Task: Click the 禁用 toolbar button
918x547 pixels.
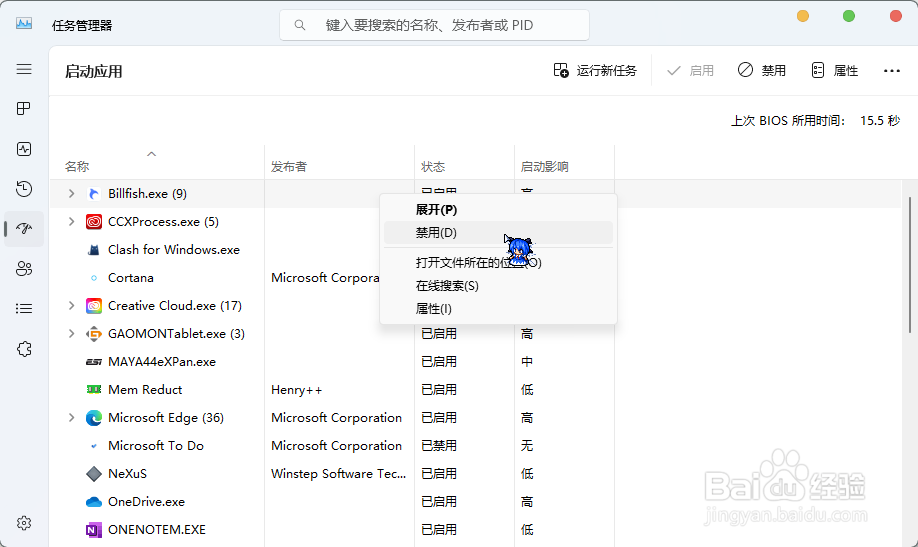Action: click(x=762, y=71)
